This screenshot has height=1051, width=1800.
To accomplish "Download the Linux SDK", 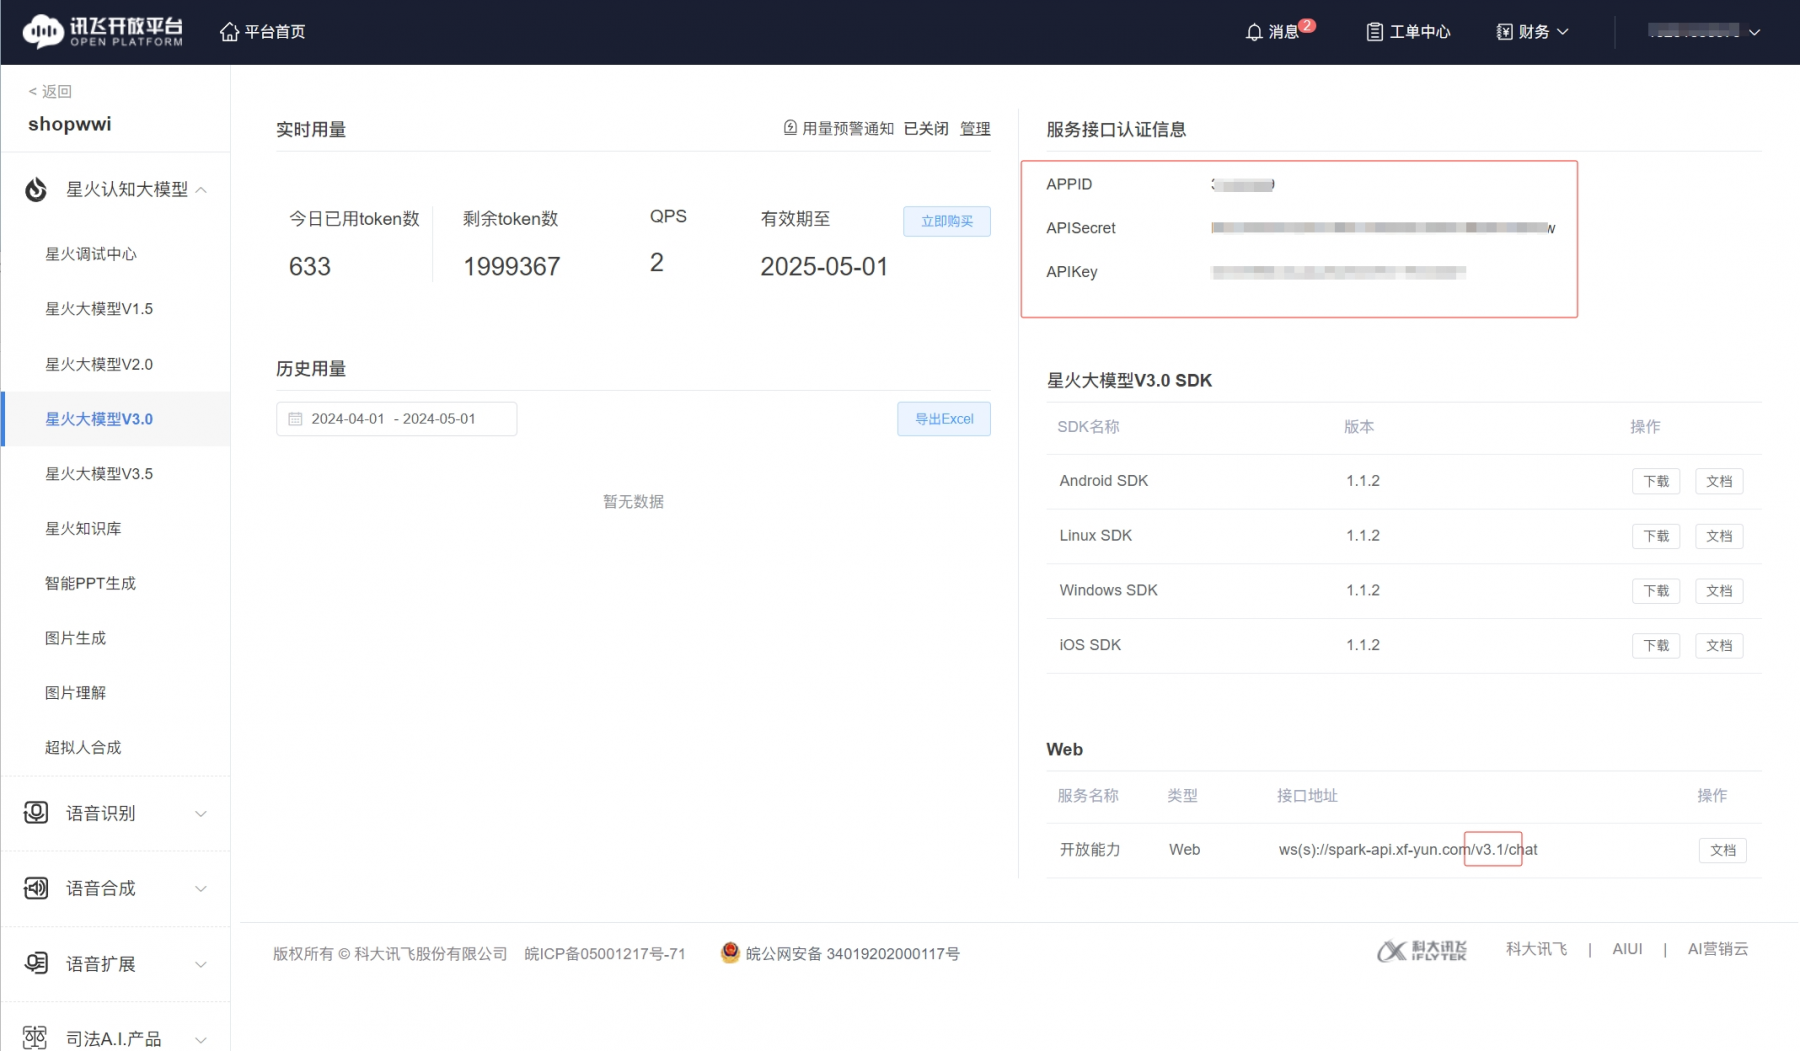I will point(1656,536).
